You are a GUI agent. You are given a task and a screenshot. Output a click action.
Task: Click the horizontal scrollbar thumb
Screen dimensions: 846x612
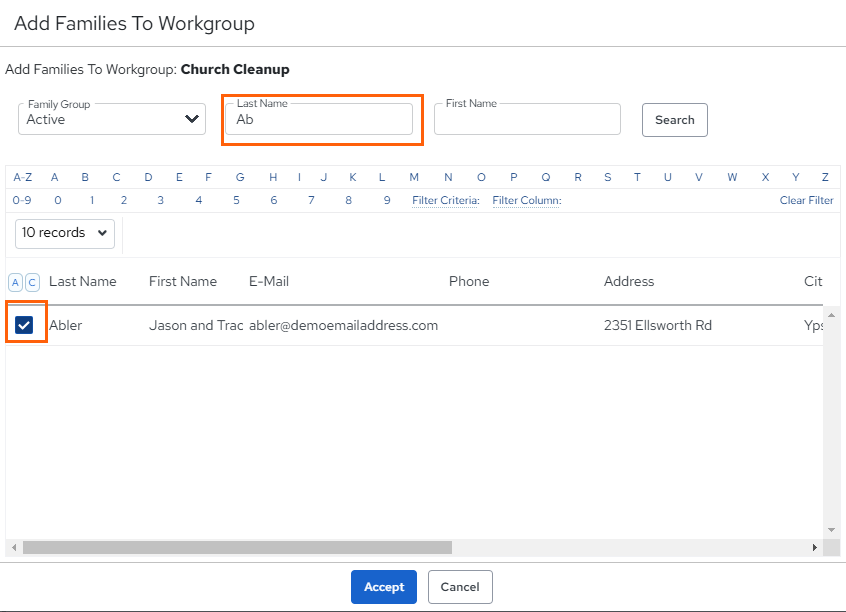(x=237, y=547)
